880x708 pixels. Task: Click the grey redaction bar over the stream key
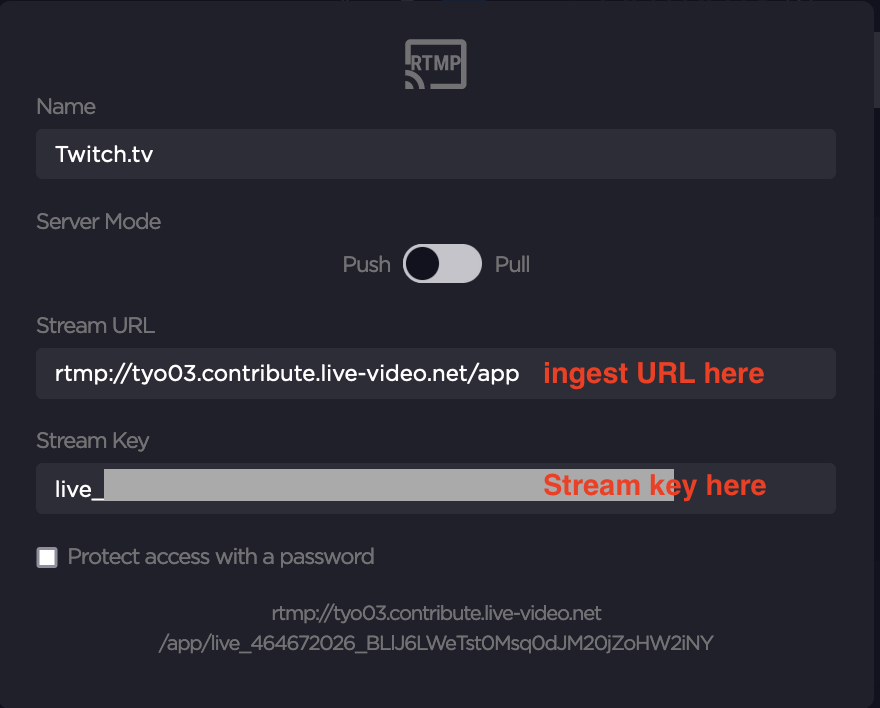[320, 485]
